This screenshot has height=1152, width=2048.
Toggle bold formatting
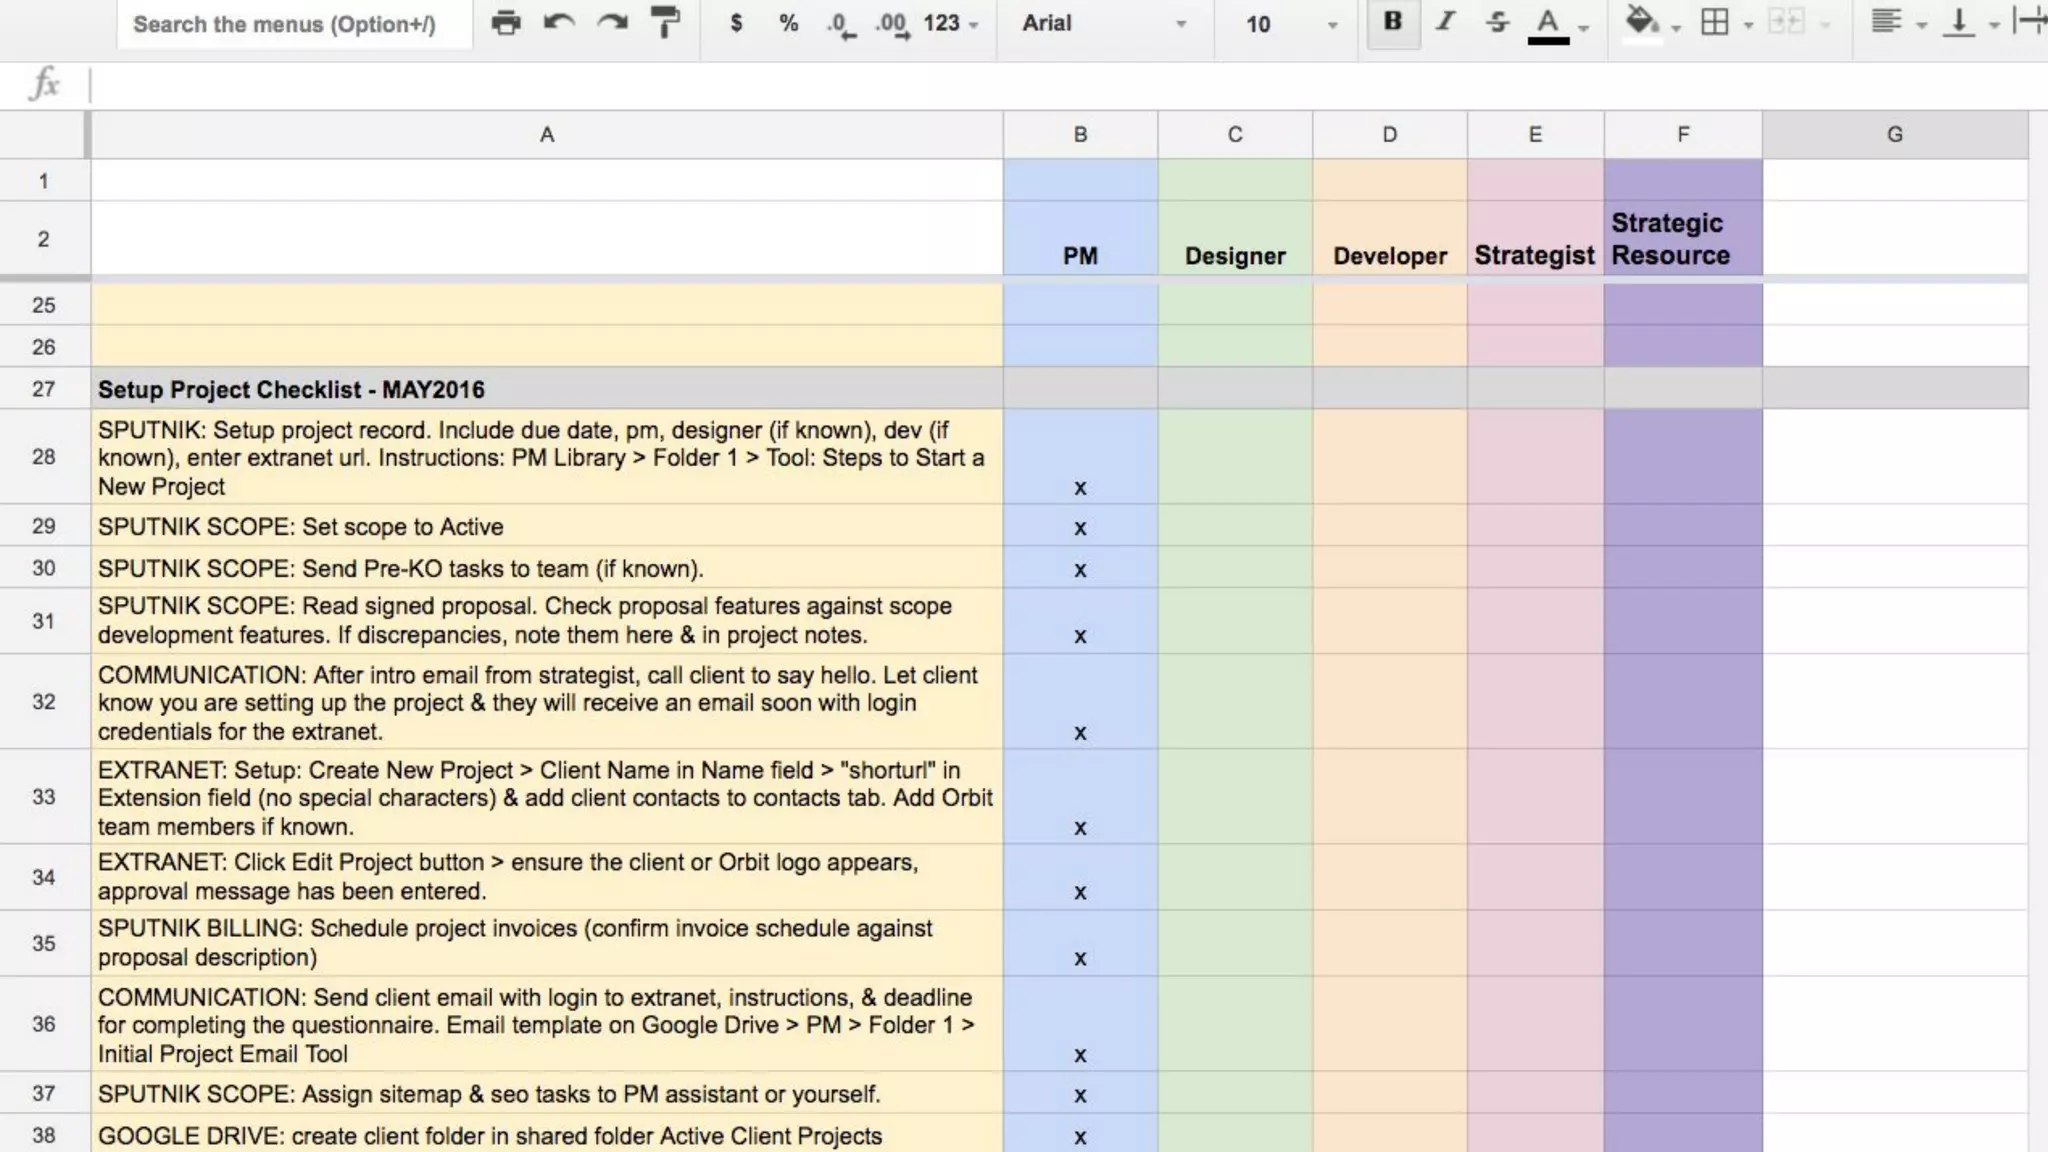click(x=1392, y=22)
